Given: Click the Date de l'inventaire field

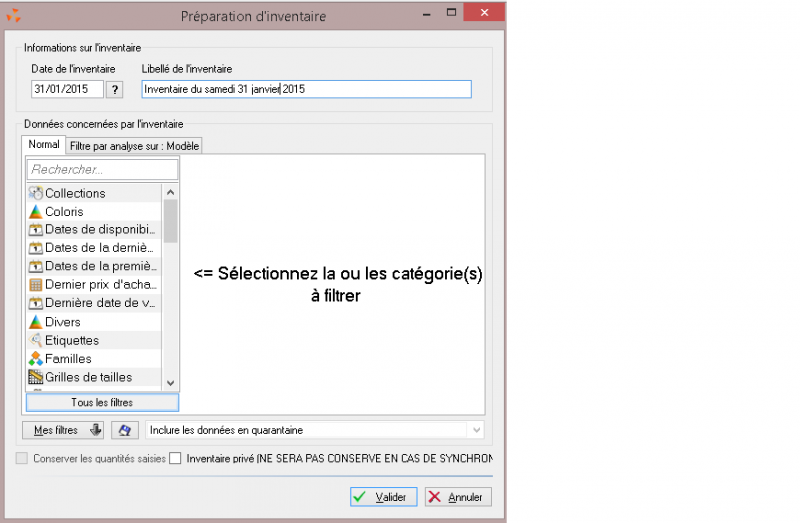Looking at the screenshot, I should click(x=67, y=89).
